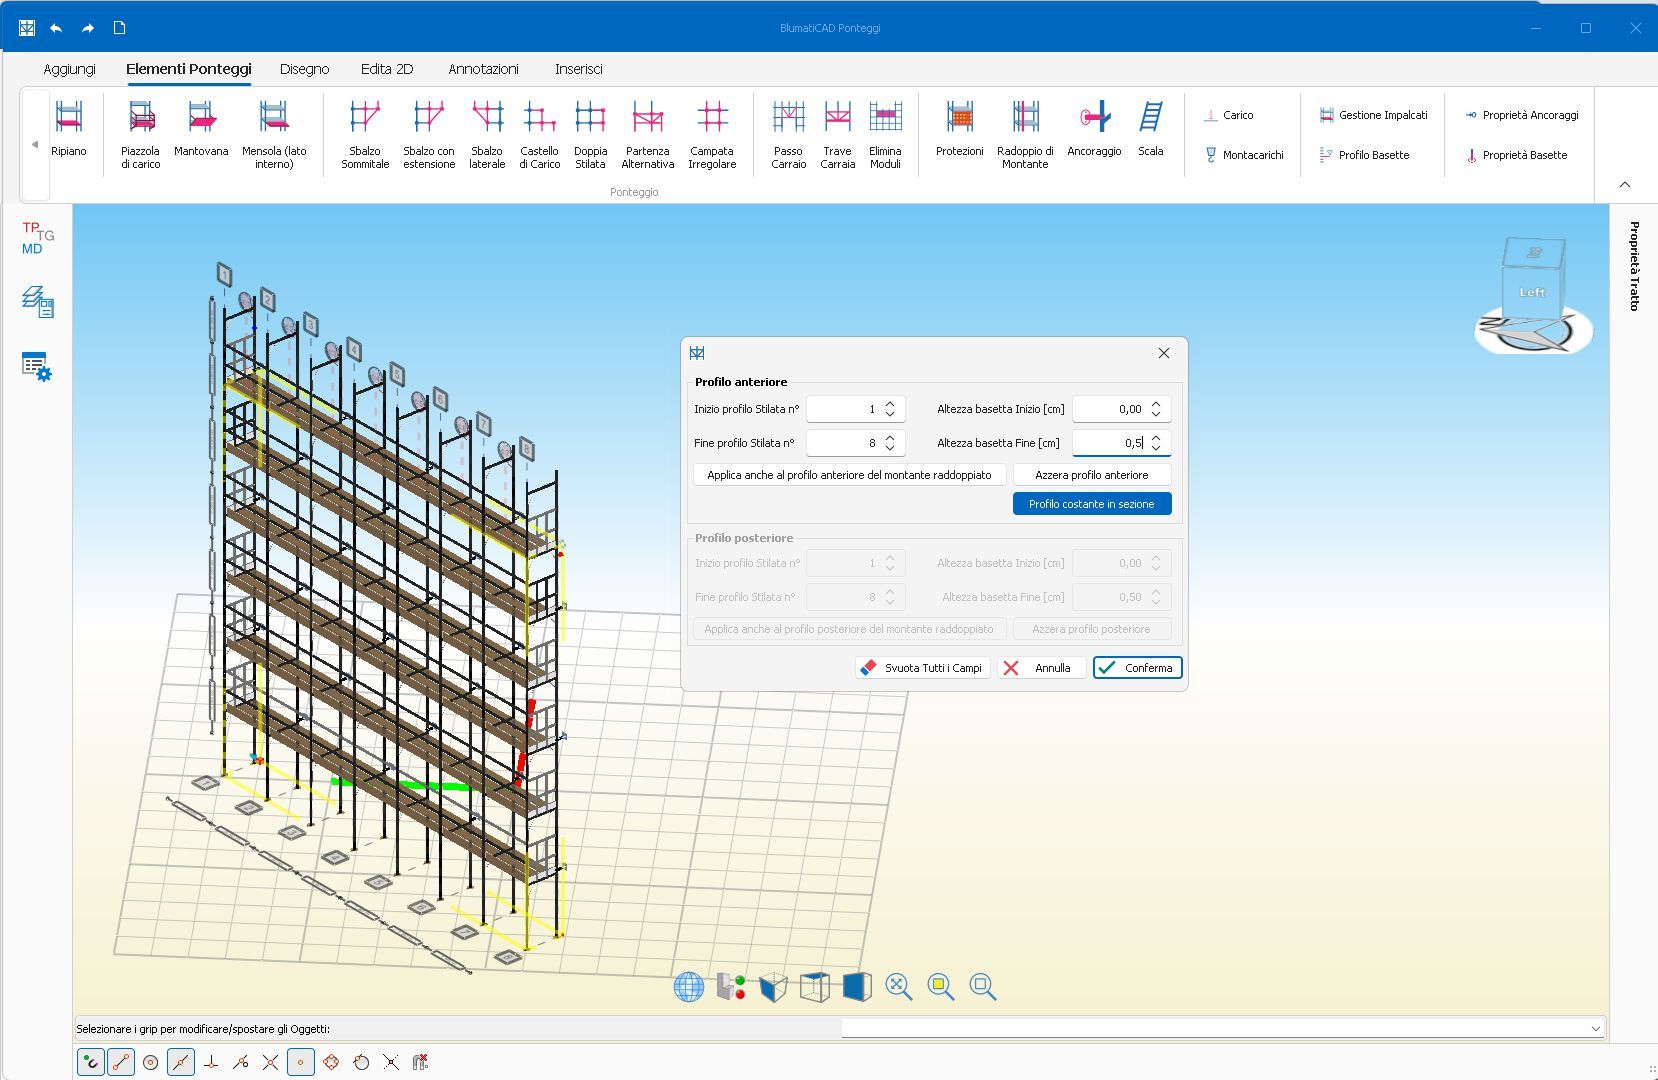Toggle the second active snap button in bottom toolbar
This screenshot has width=1658, height=1080.
pos(121,1062)
